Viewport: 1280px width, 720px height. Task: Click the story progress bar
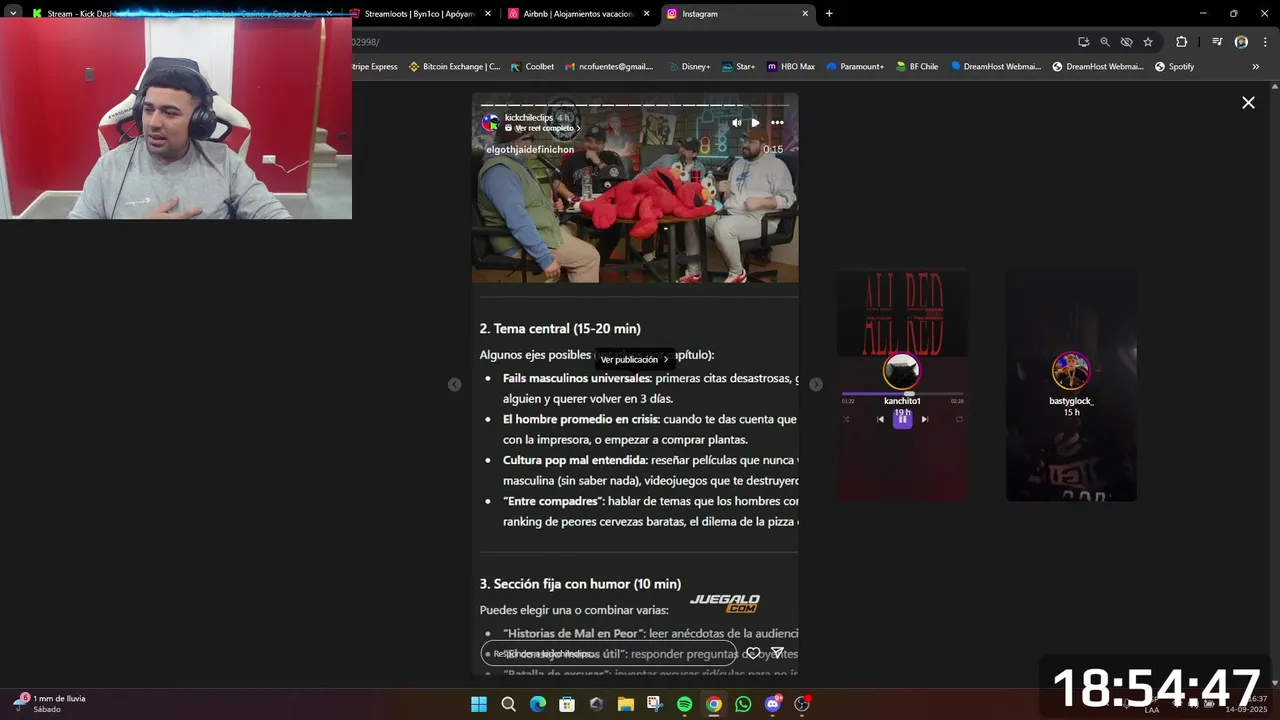635,105
